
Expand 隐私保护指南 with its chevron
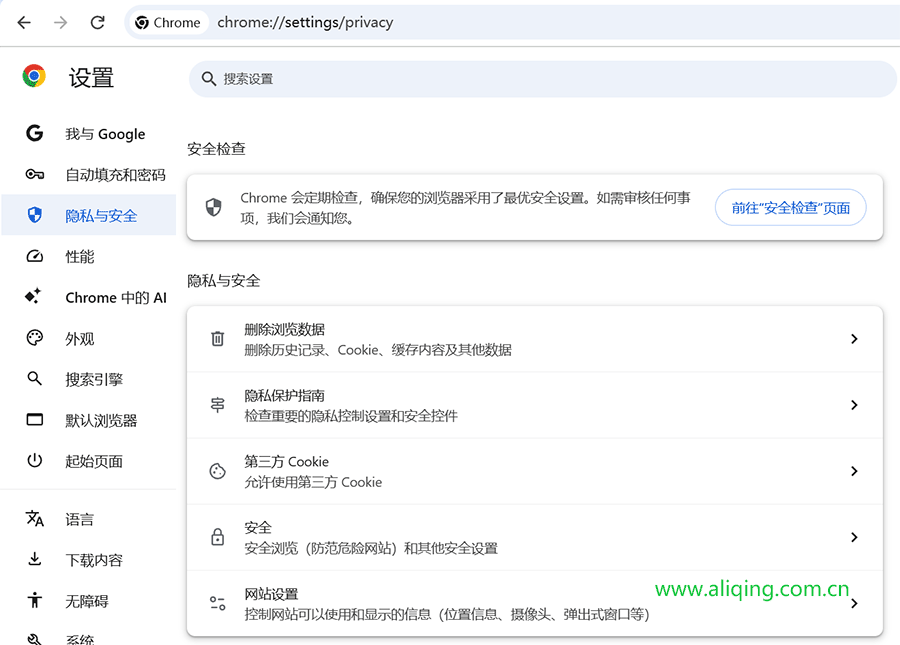[x=854, y=405]
